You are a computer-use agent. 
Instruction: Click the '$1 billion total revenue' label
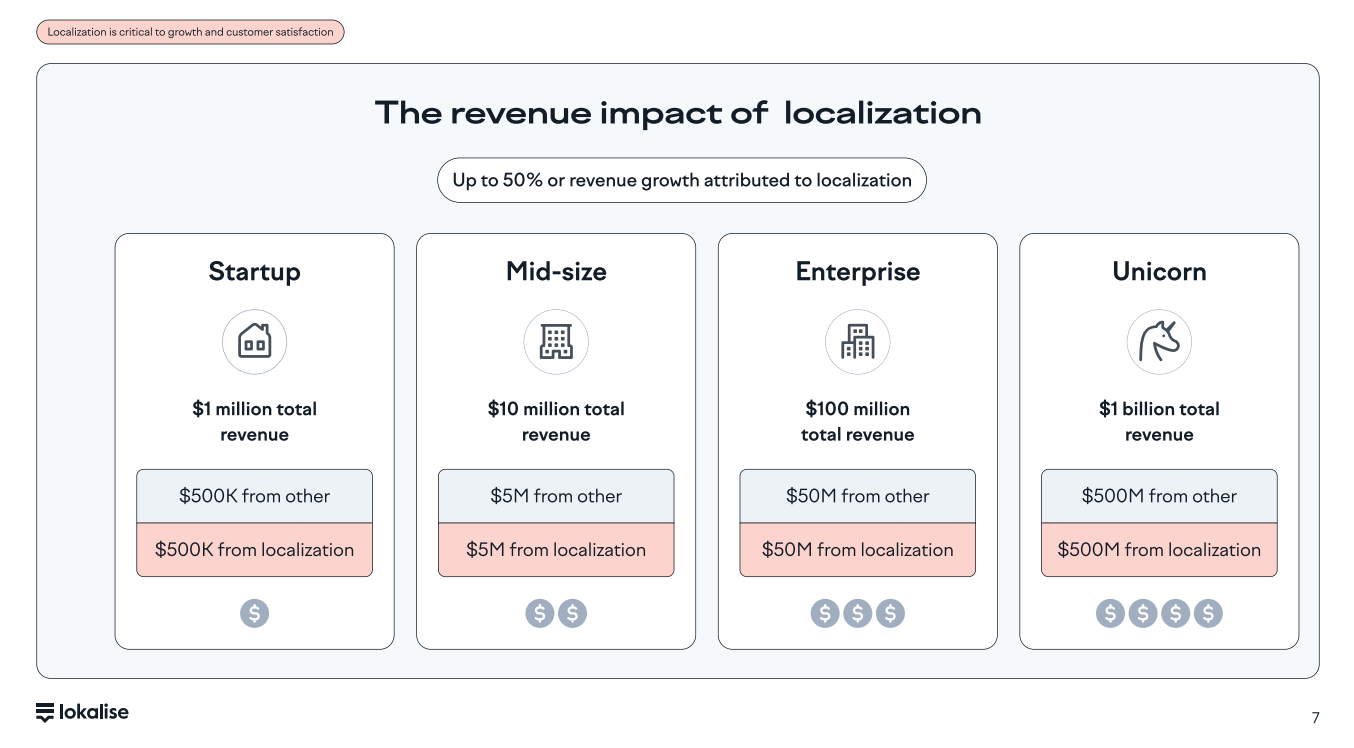[1159, 421]
